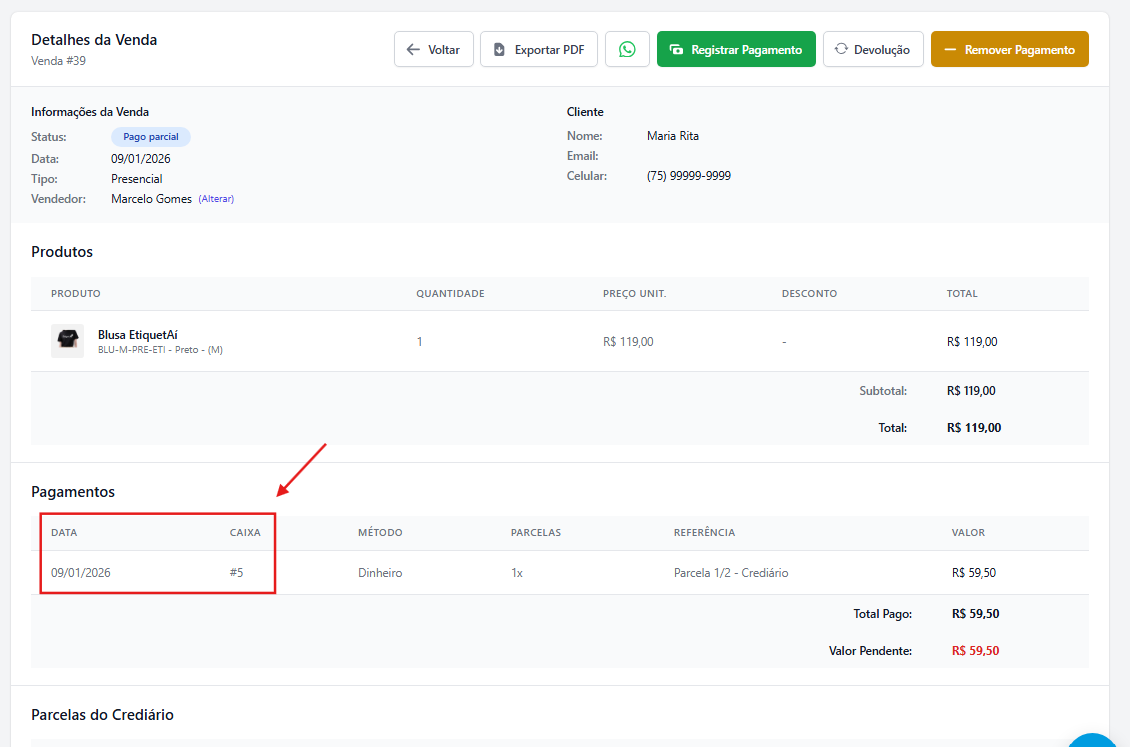Screen dimensions: 1130x747
Task: Click the Alterar link beside Vendedor
Action: tap(216, 199)
